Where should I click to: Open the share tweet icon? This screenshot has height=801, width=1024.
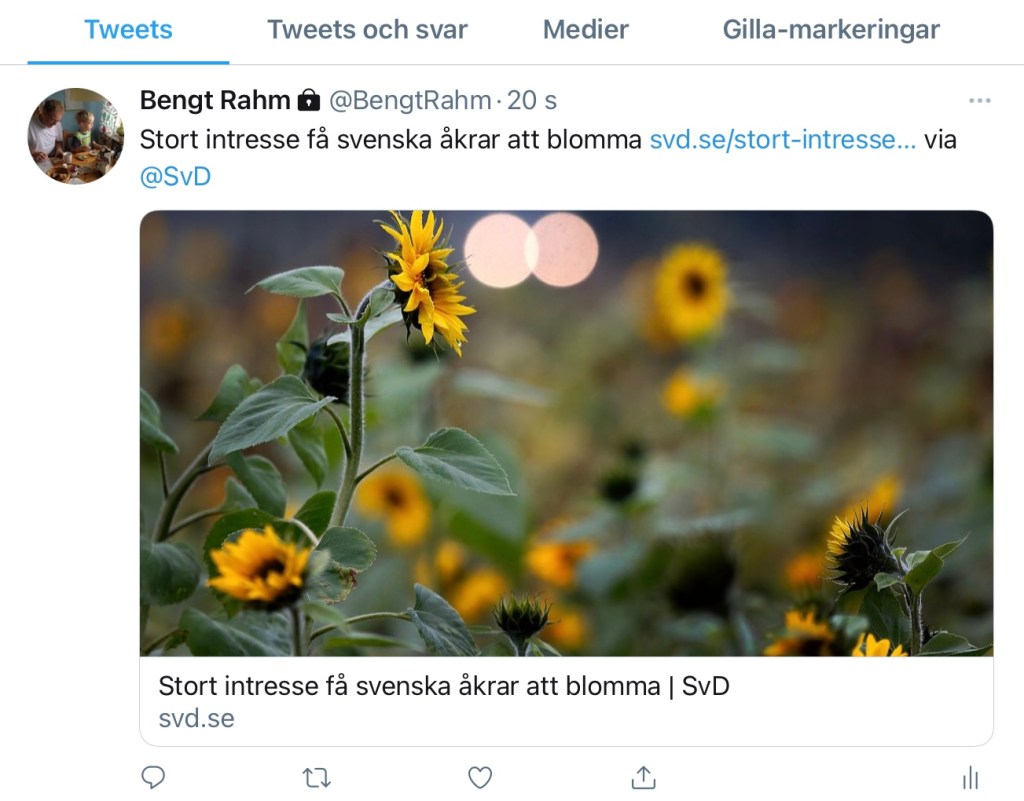pos(643,777)
